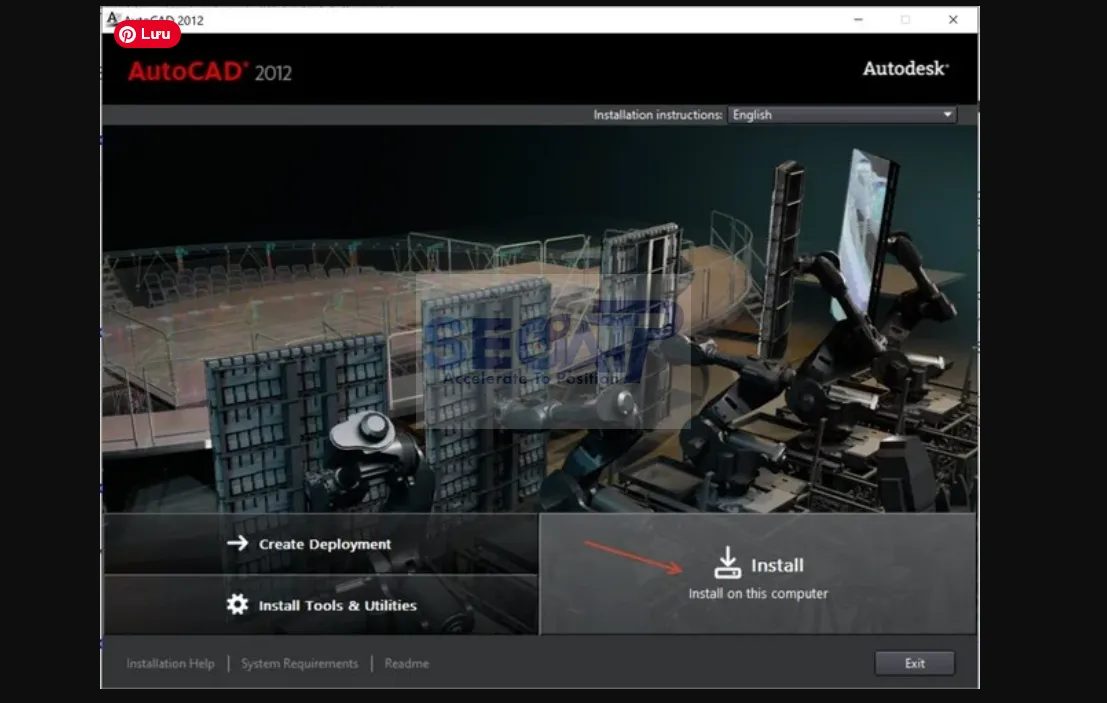The height and width of the screenshot is (703, 1107).
Task: View System Requirements
Action: coord(299,663)
